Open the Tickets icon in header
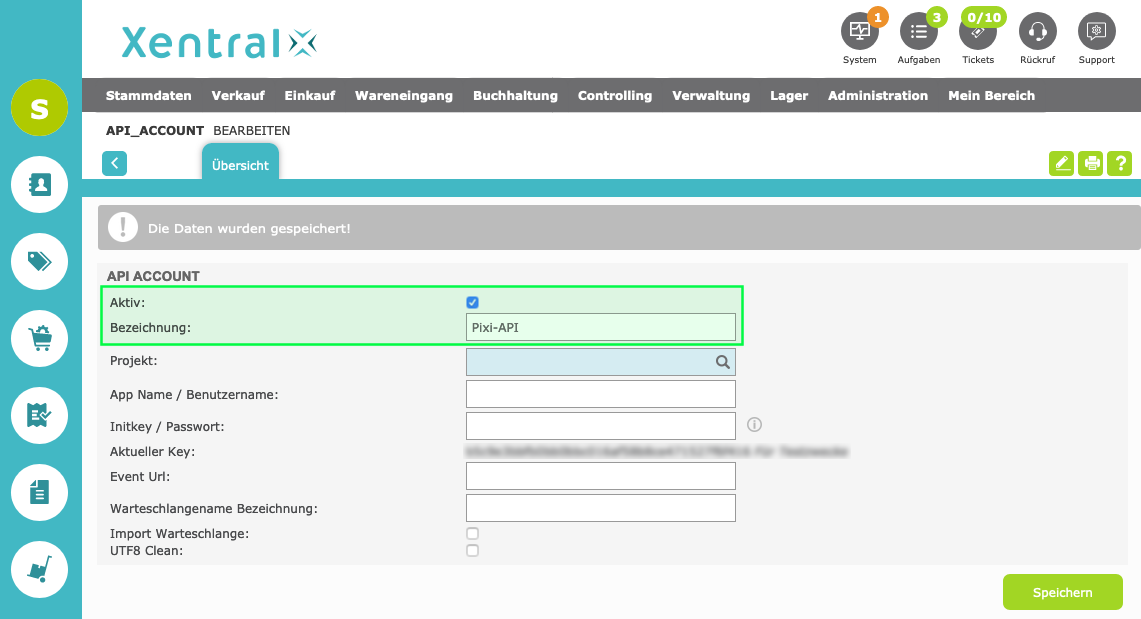The height and width of the screenshot is (619, 1141). pyautogui.click(x=978, y=31)
